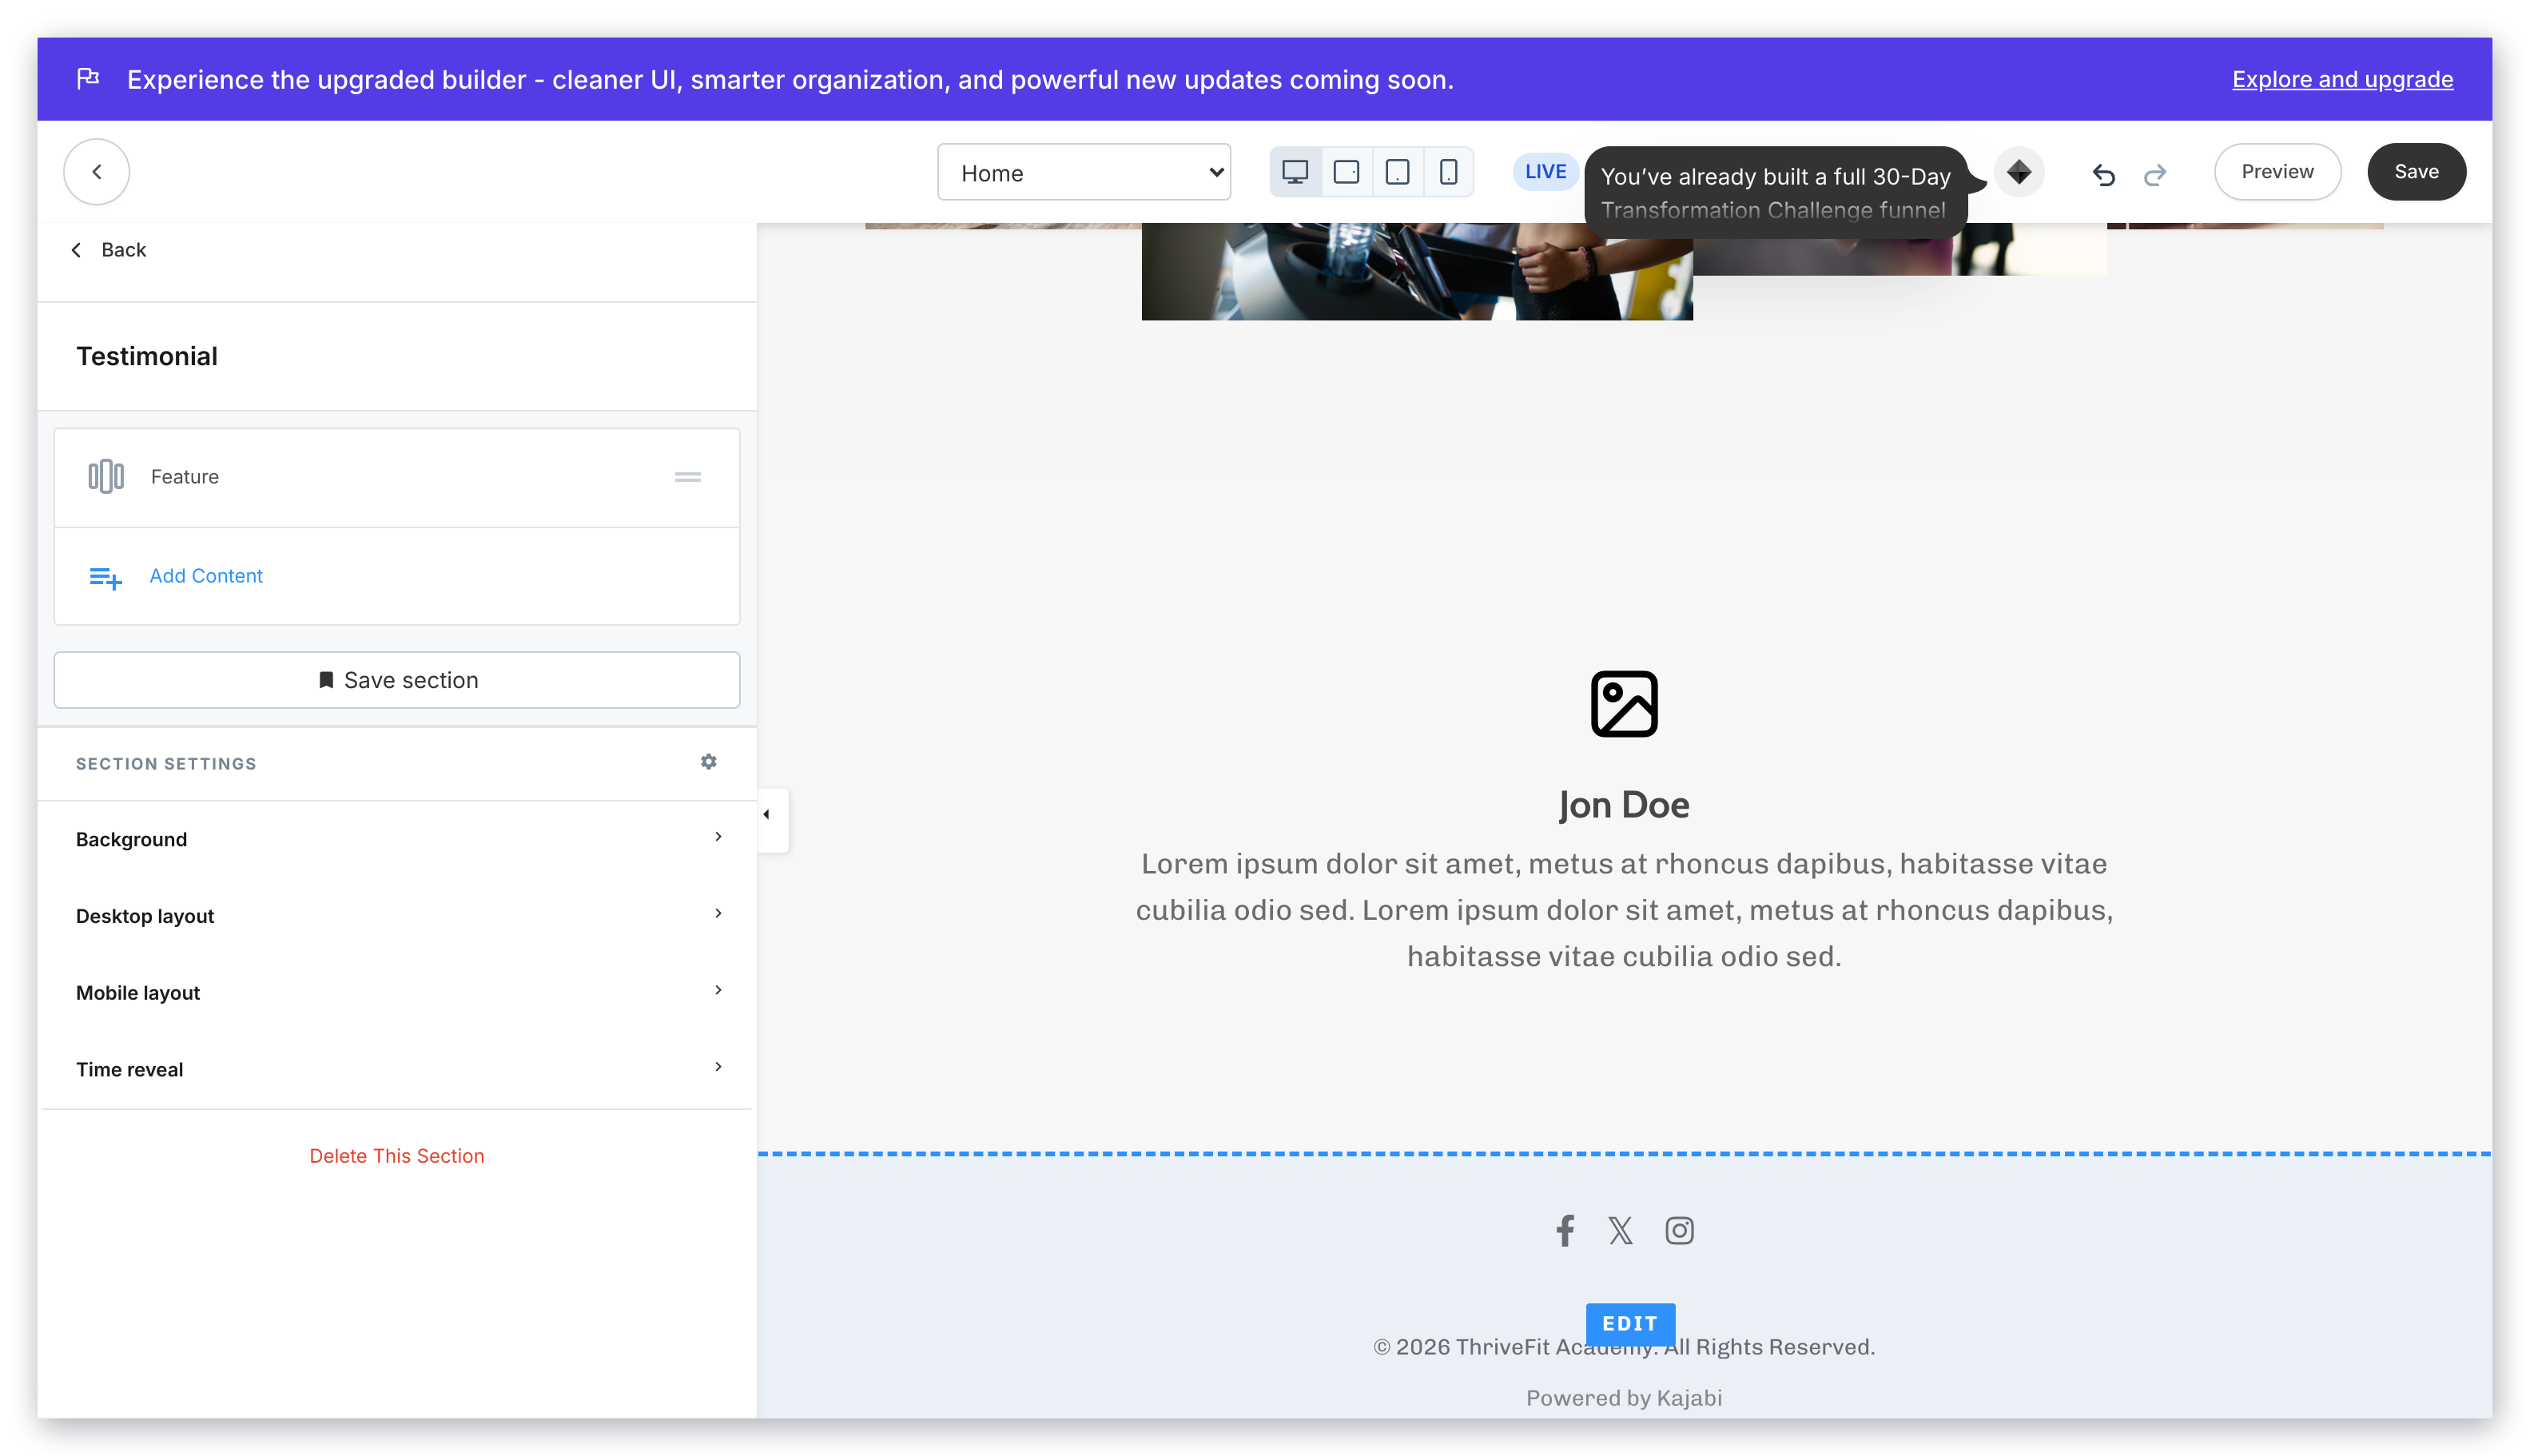The height and width of the screenshot is (1456, 2530).
Task: Click the flag icon in upgrade banner
Action: [88, 78]
